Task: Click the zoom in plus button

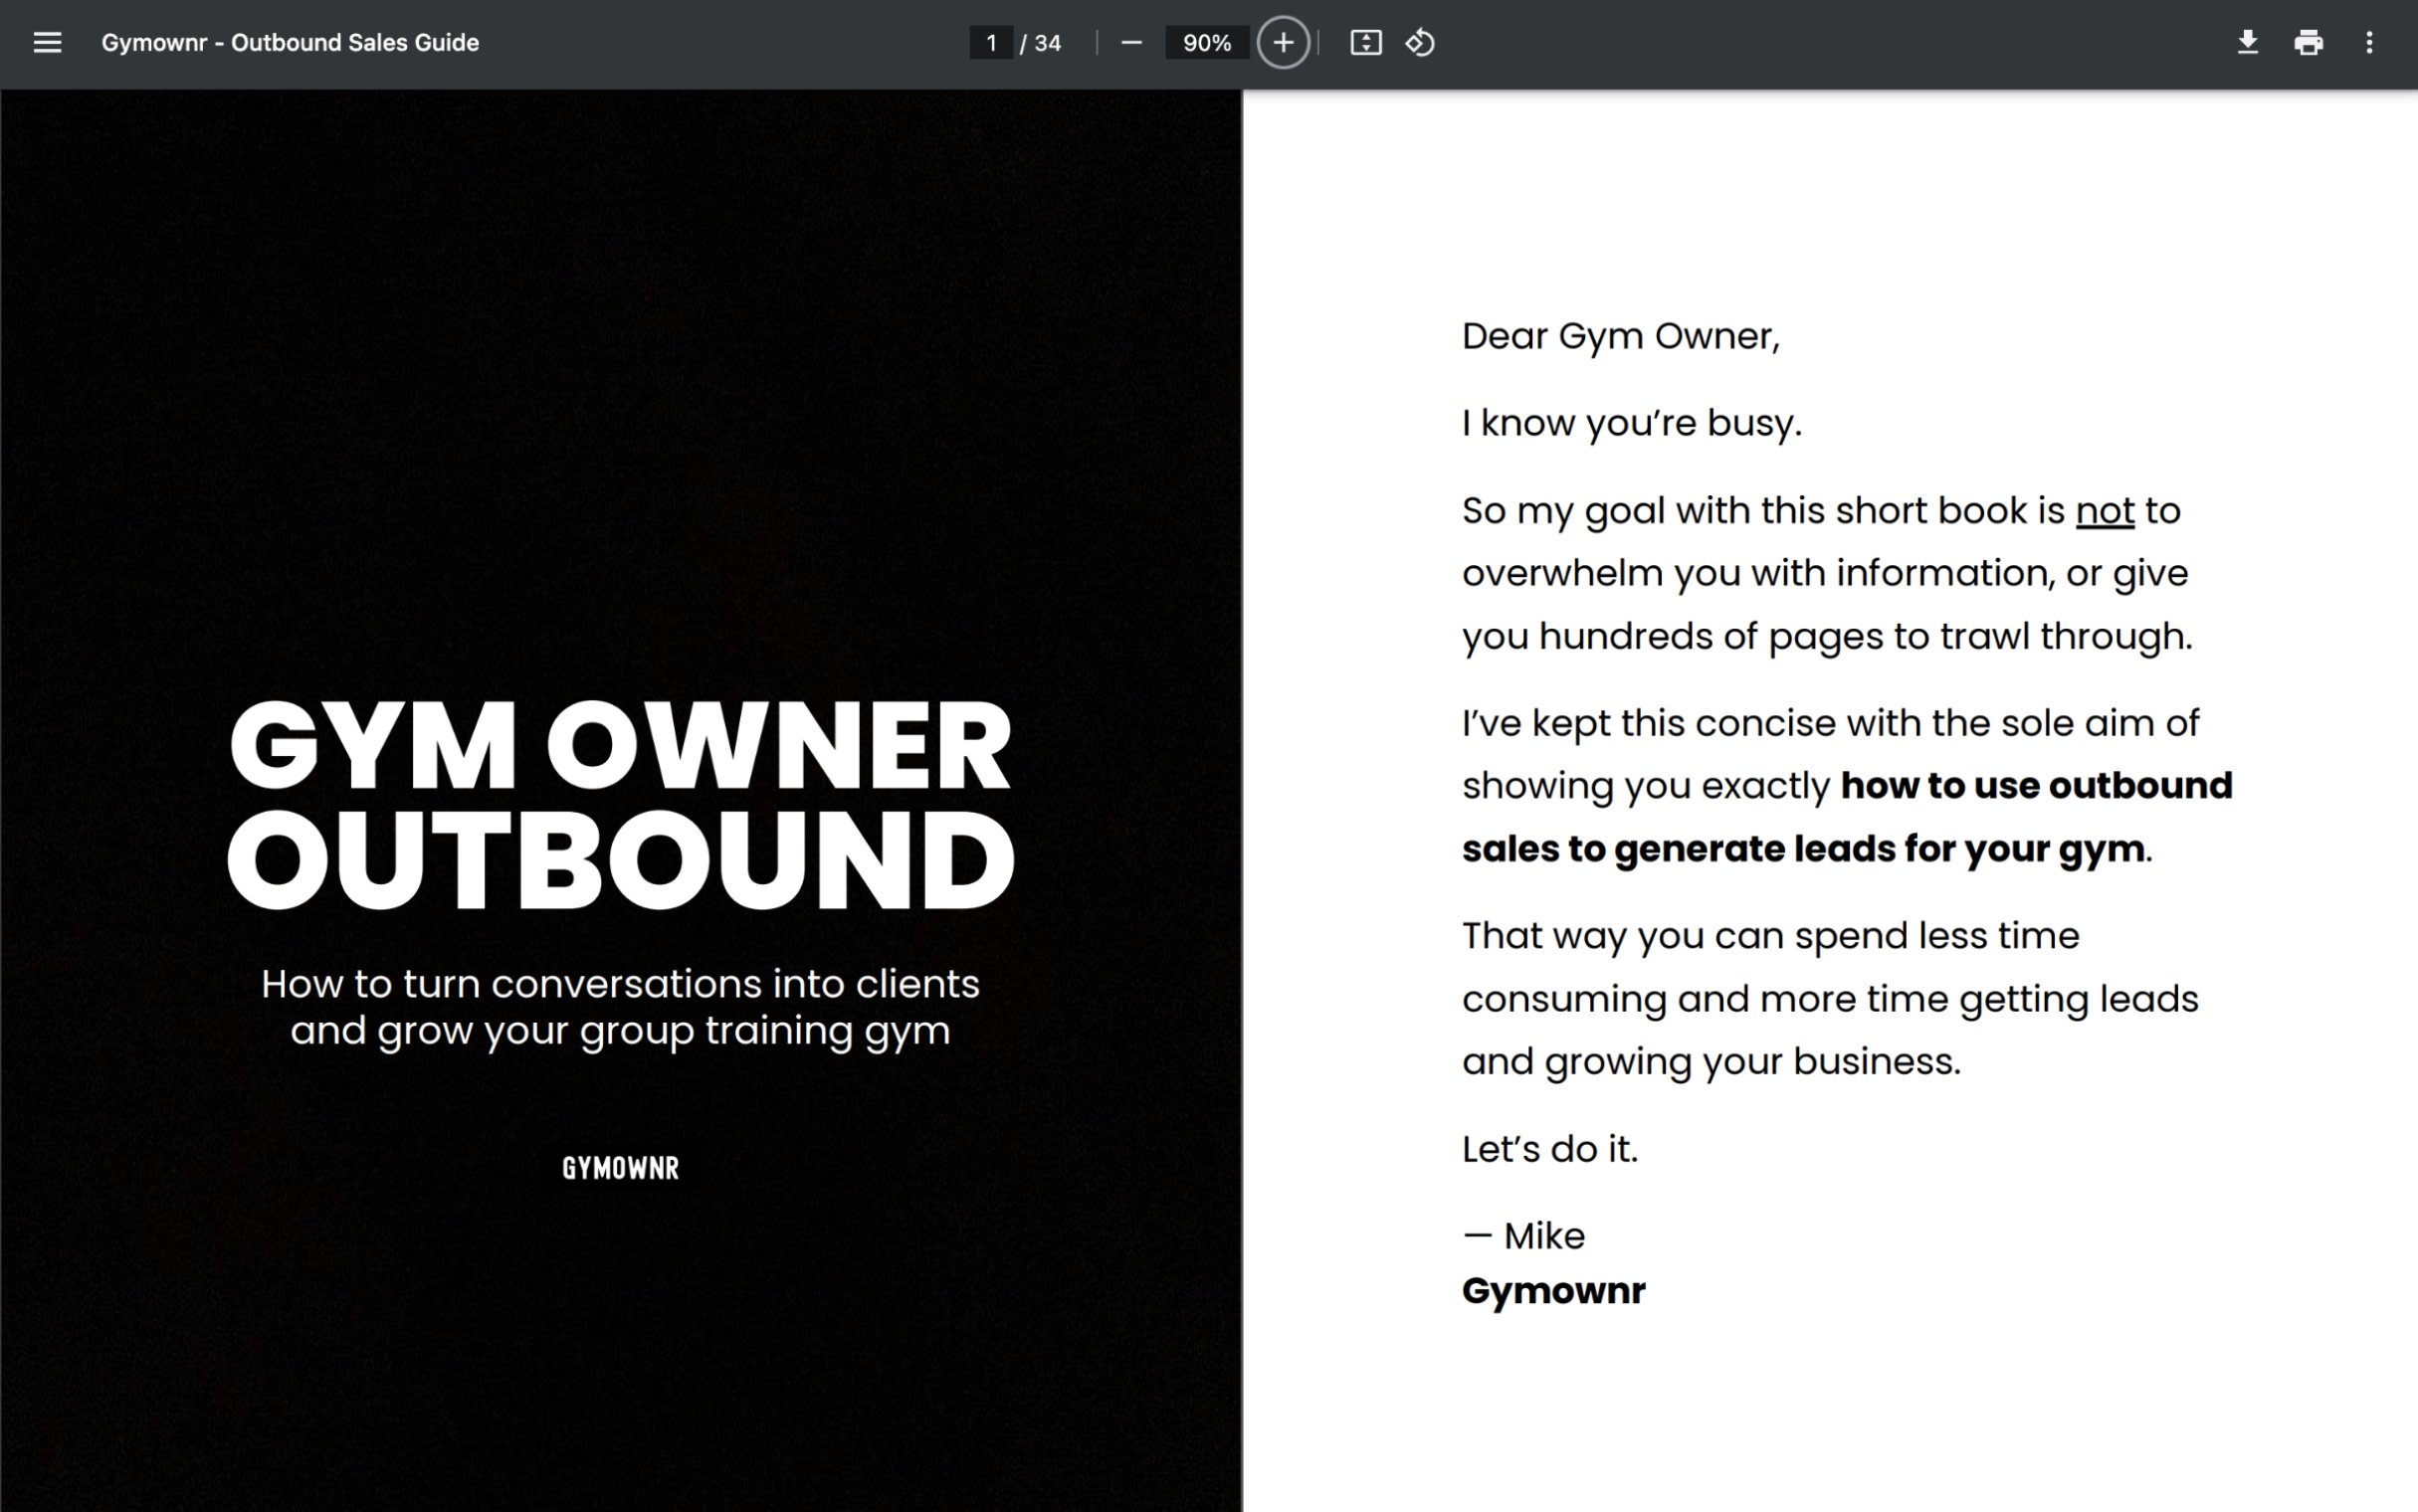Action: 1283,42
